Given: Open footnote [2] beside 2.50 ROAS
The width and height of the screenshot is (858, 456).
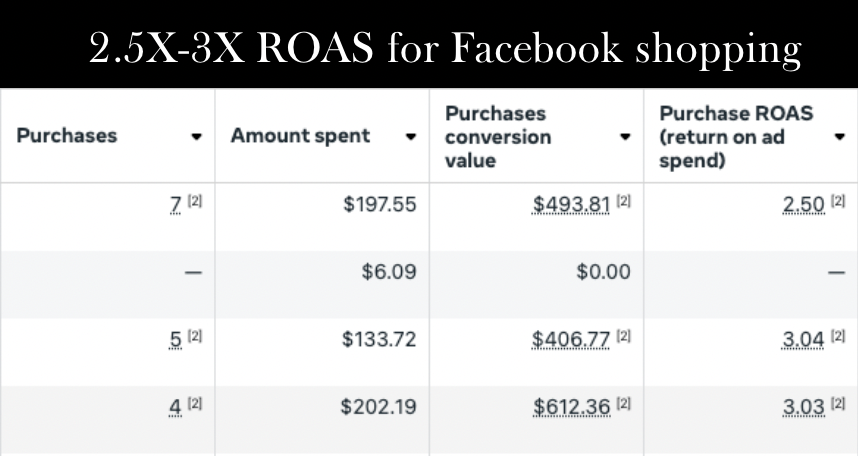Looking at the screenshot, I should 838,201.
